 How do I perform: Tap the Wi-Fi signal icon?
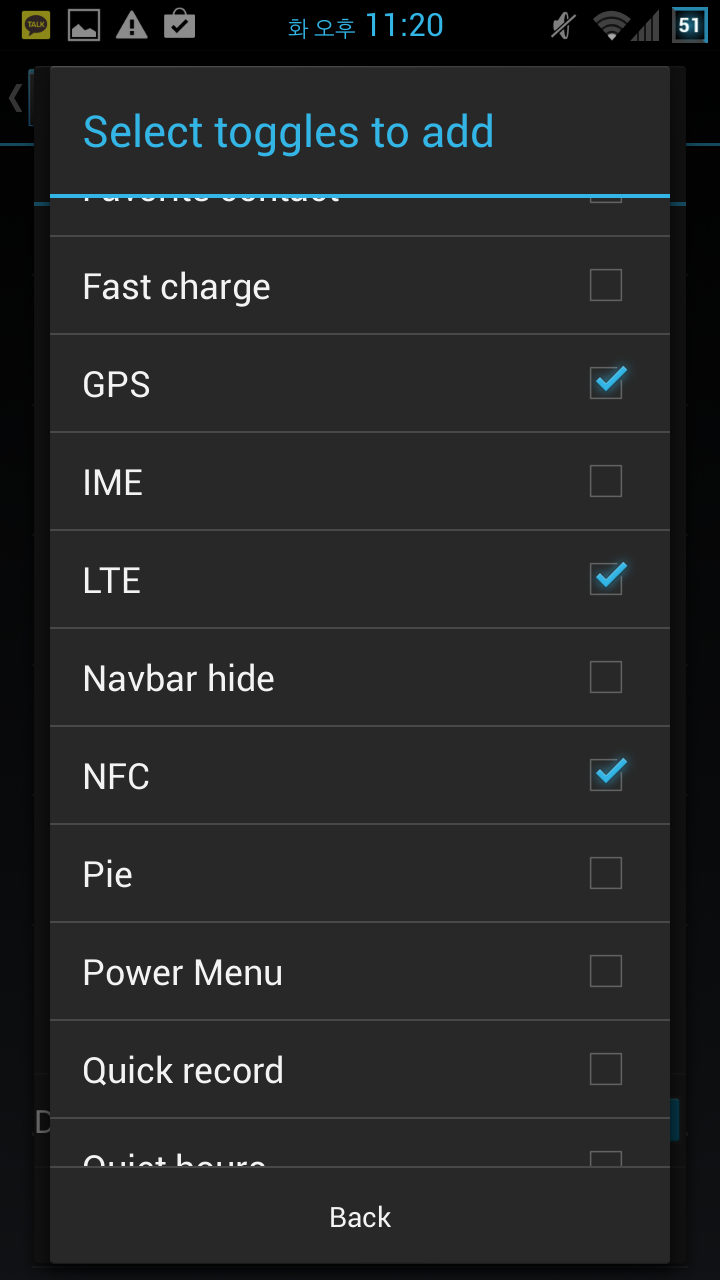tap(609, 25)
